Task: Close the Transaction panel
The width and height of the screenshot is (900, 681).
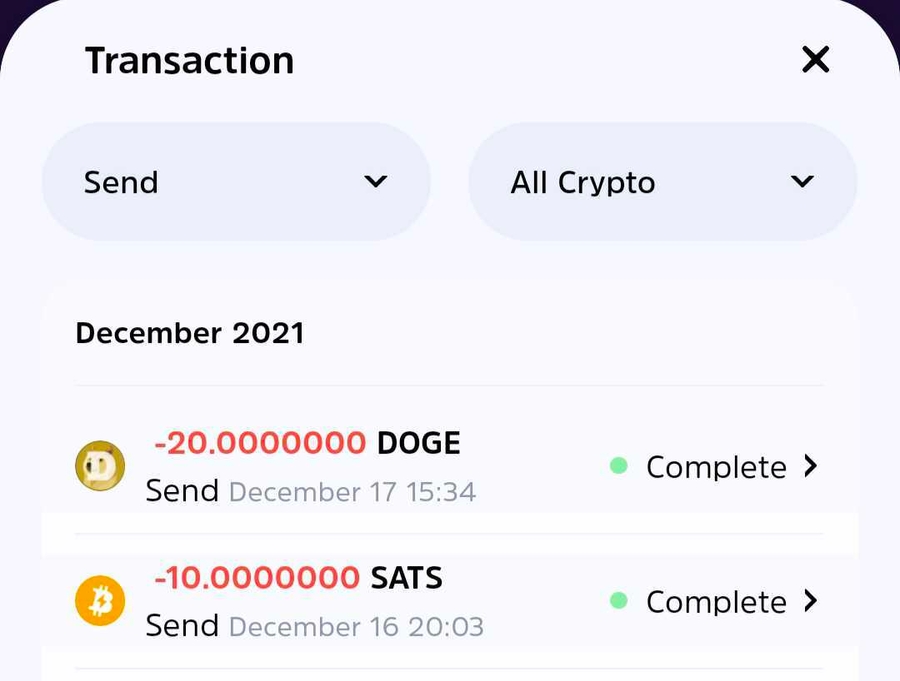Action: [815, 60]
